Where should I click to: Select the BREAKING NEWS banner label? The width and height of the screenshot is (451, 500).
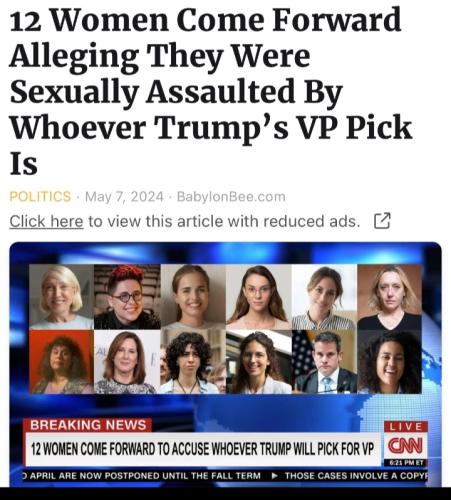pos(88,425)
